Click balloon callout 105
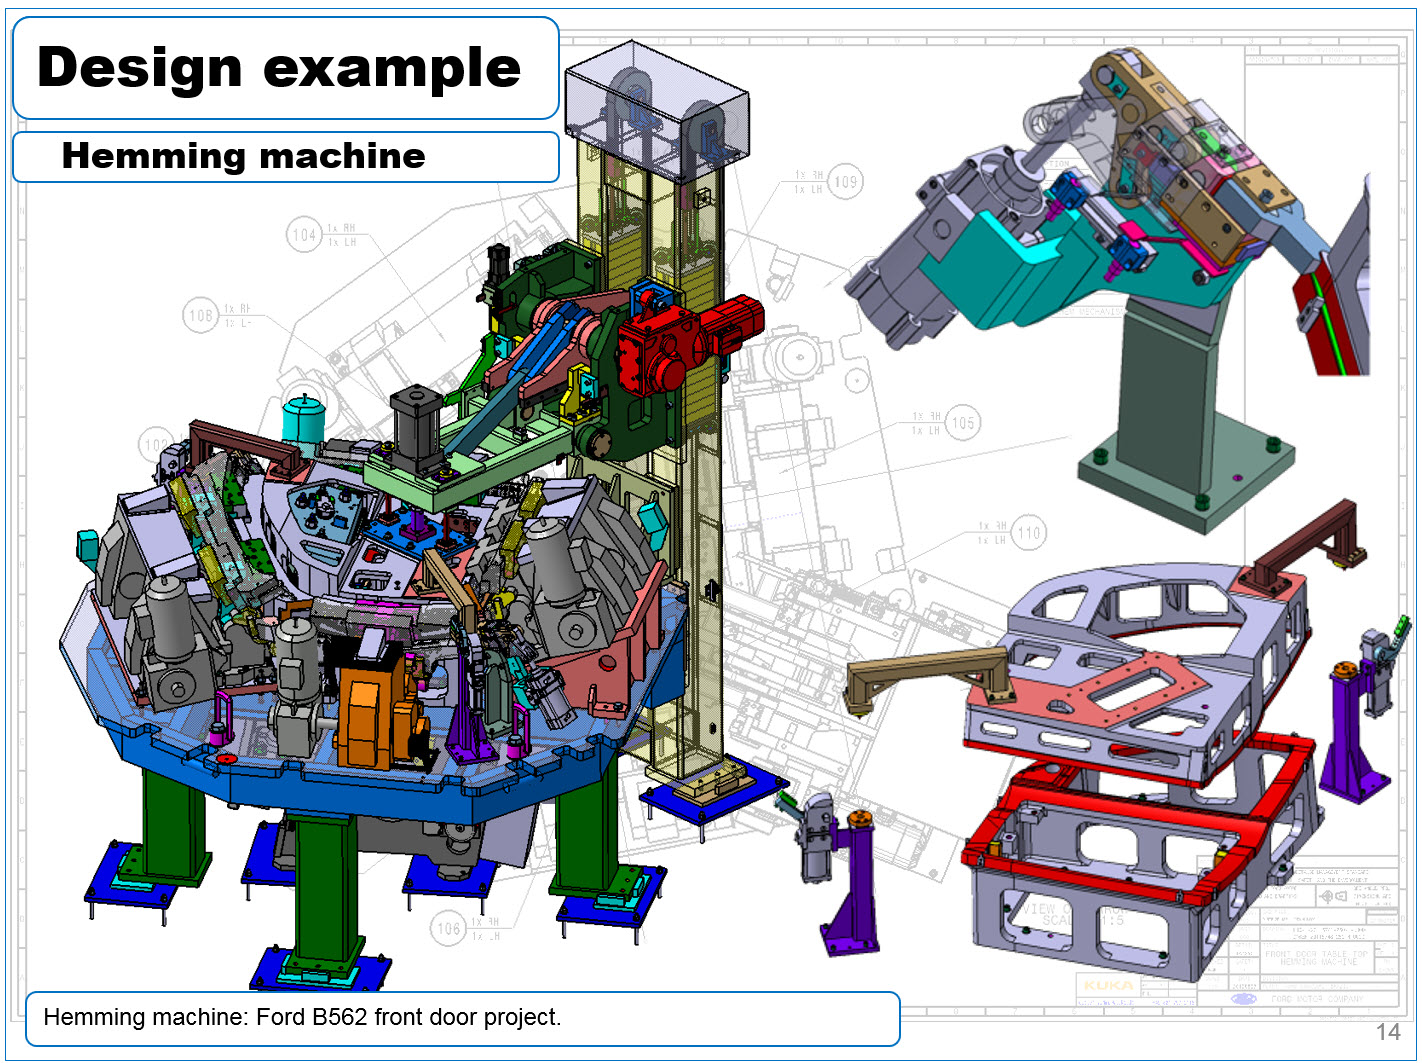Image resolution: width=1422 pixels, height=1063 pixels. click(x=962, y=423)
